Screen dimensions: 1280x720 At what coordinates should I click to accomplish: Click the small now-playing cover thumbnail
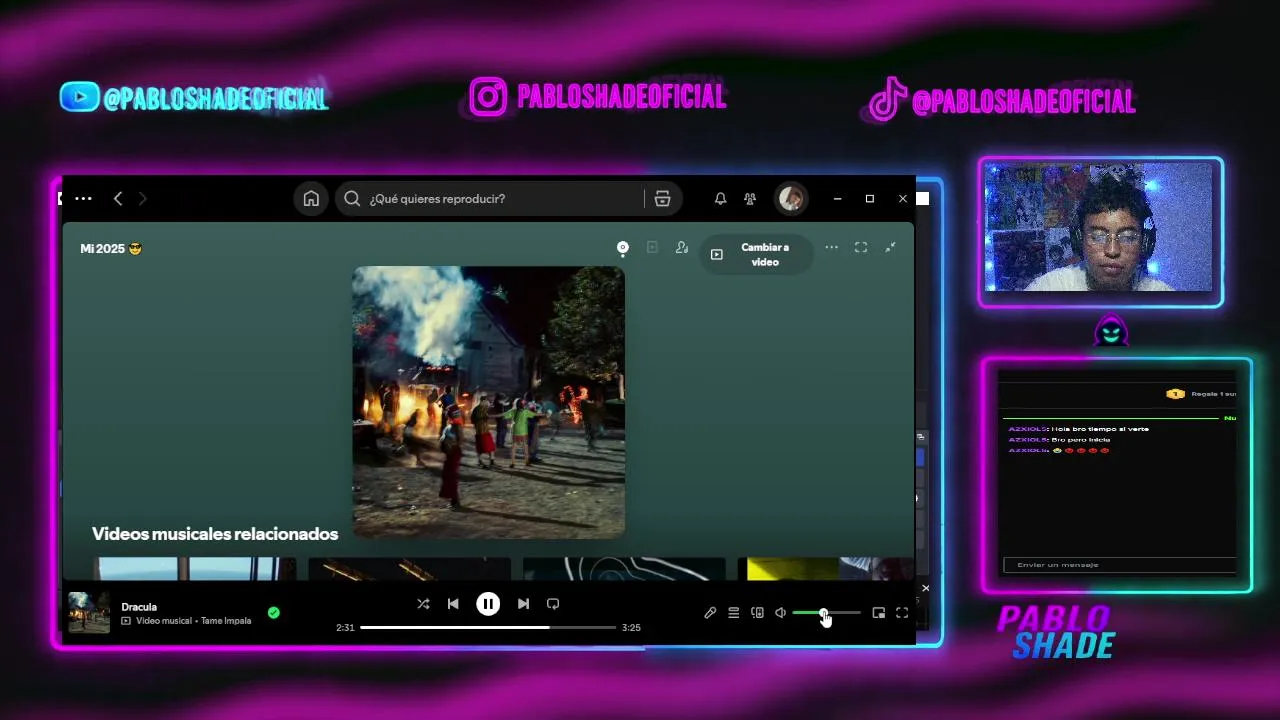(x=89, y=612)
